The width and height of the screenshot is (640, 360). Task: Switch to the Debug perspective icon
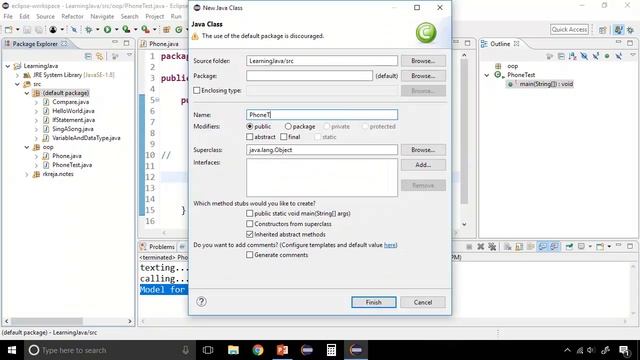pos(630,30)
